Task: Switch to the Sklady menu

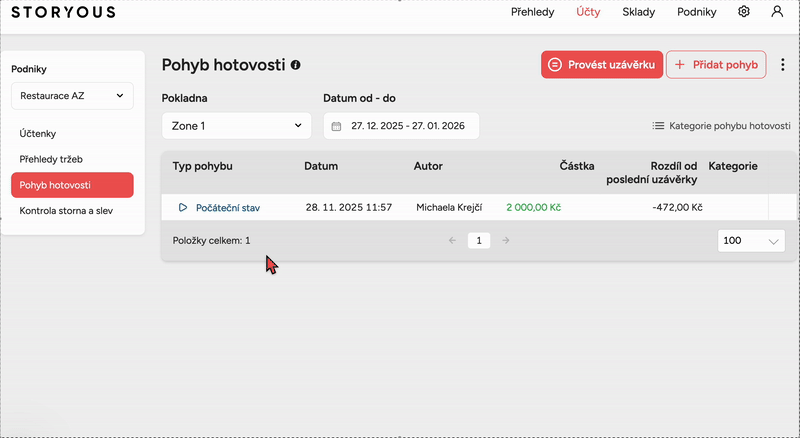Action: coord(638,12)
